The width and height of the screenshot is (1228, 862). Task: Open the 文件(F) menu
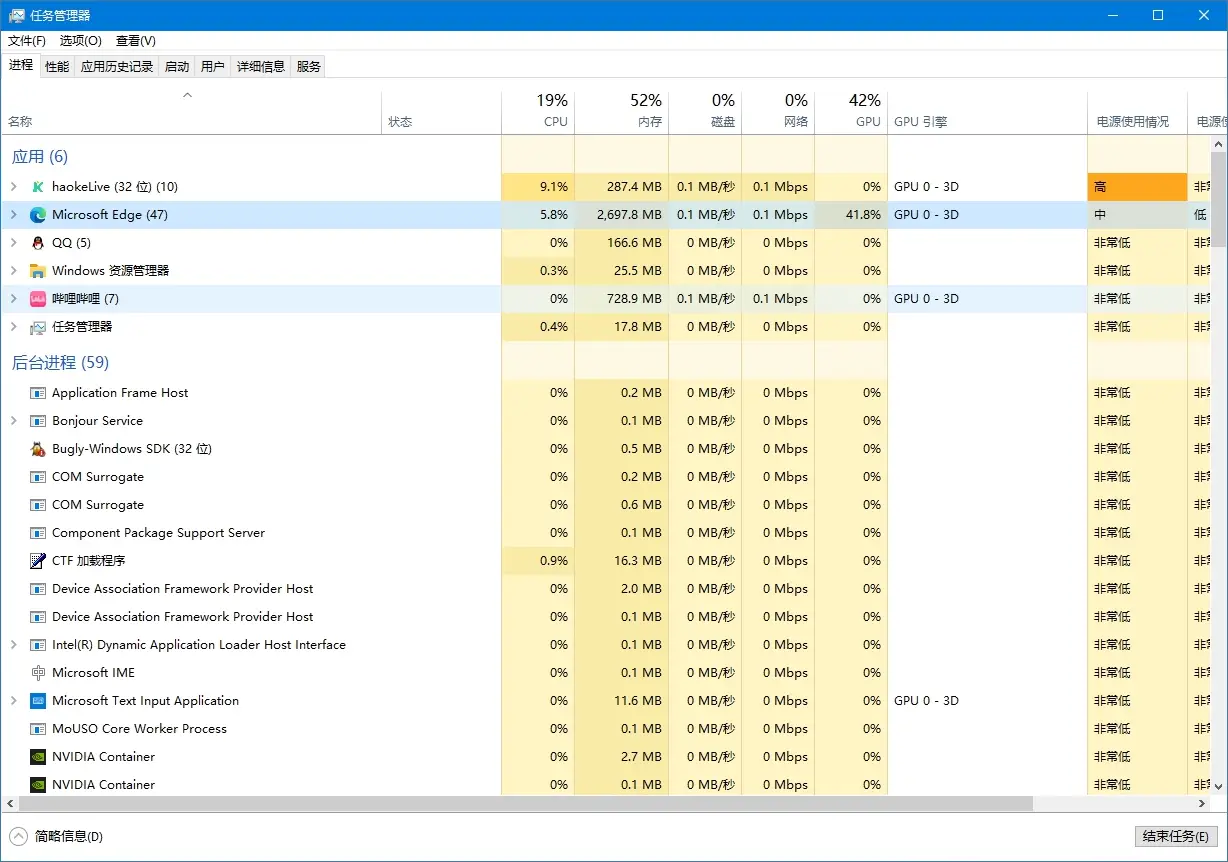[x=27, y=41]
